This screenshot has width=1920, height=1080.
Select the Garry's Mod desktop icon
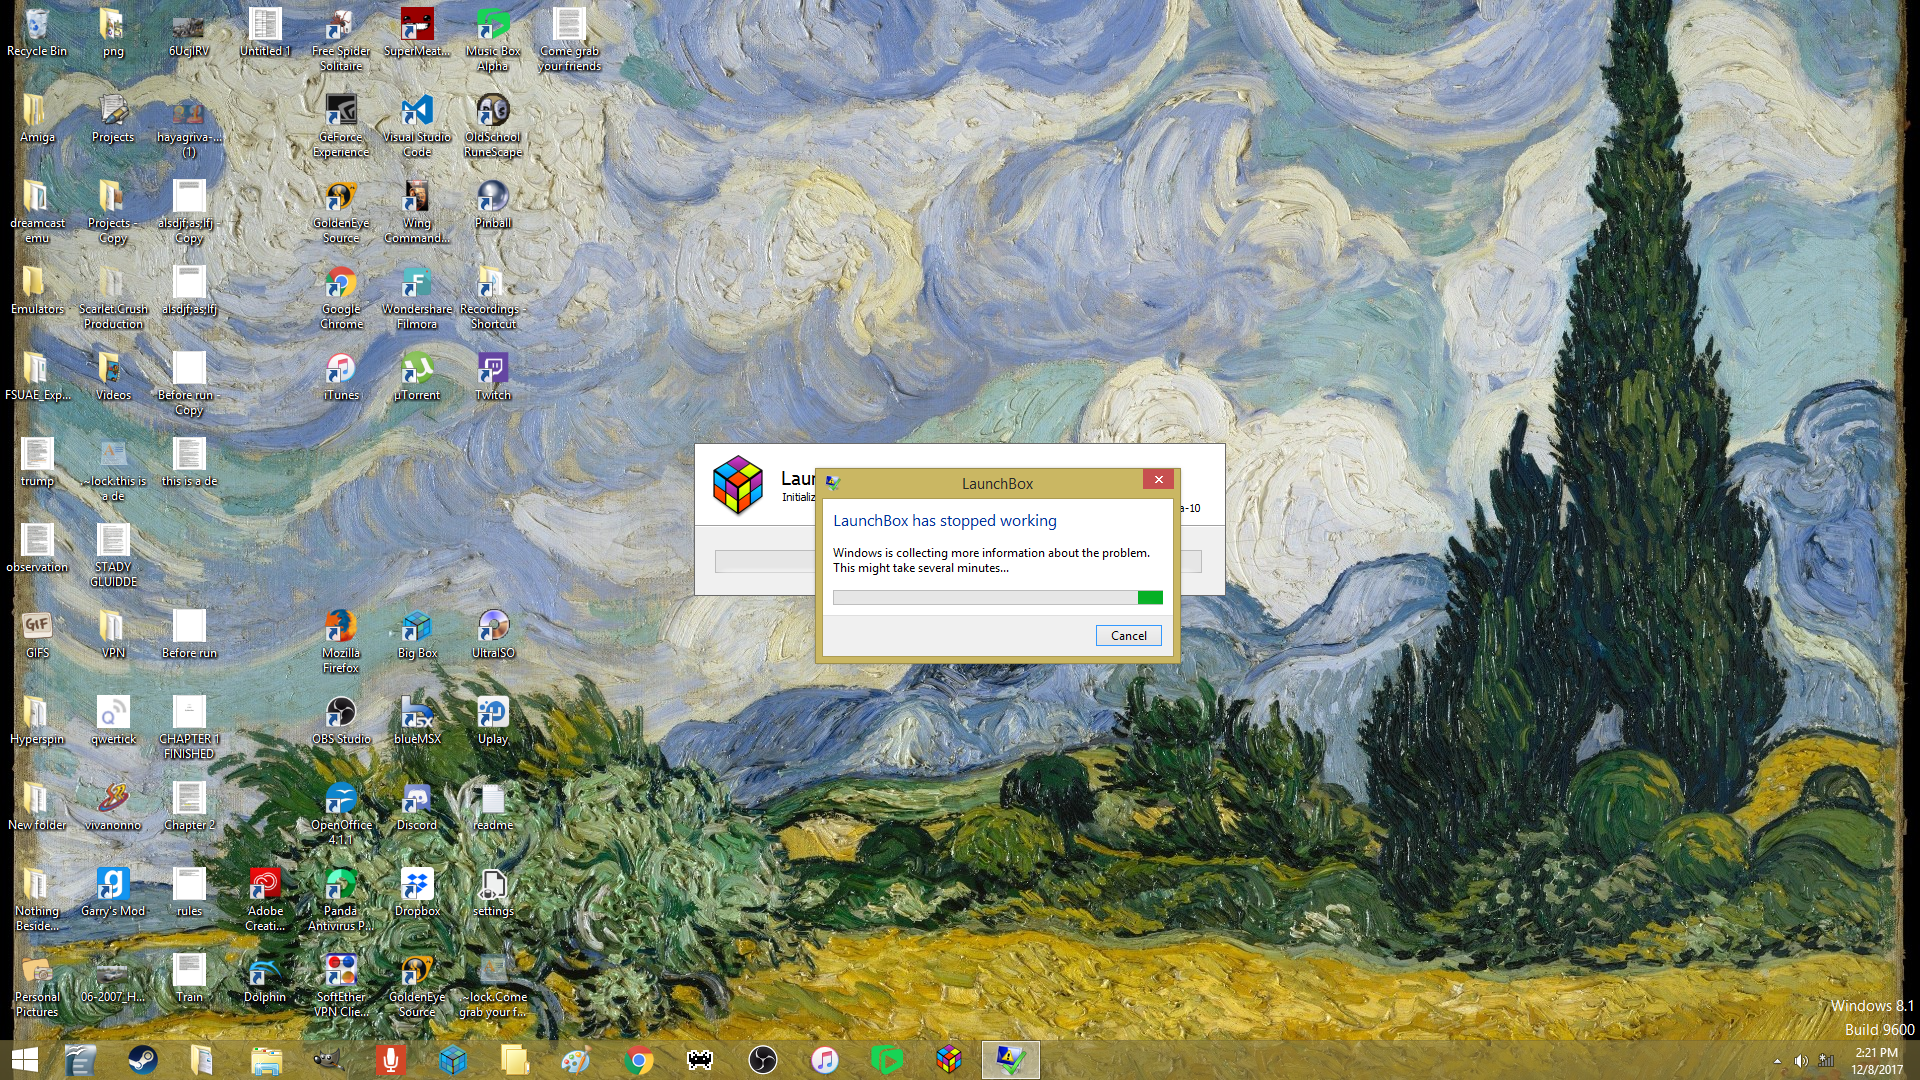[x=113, y=892]
